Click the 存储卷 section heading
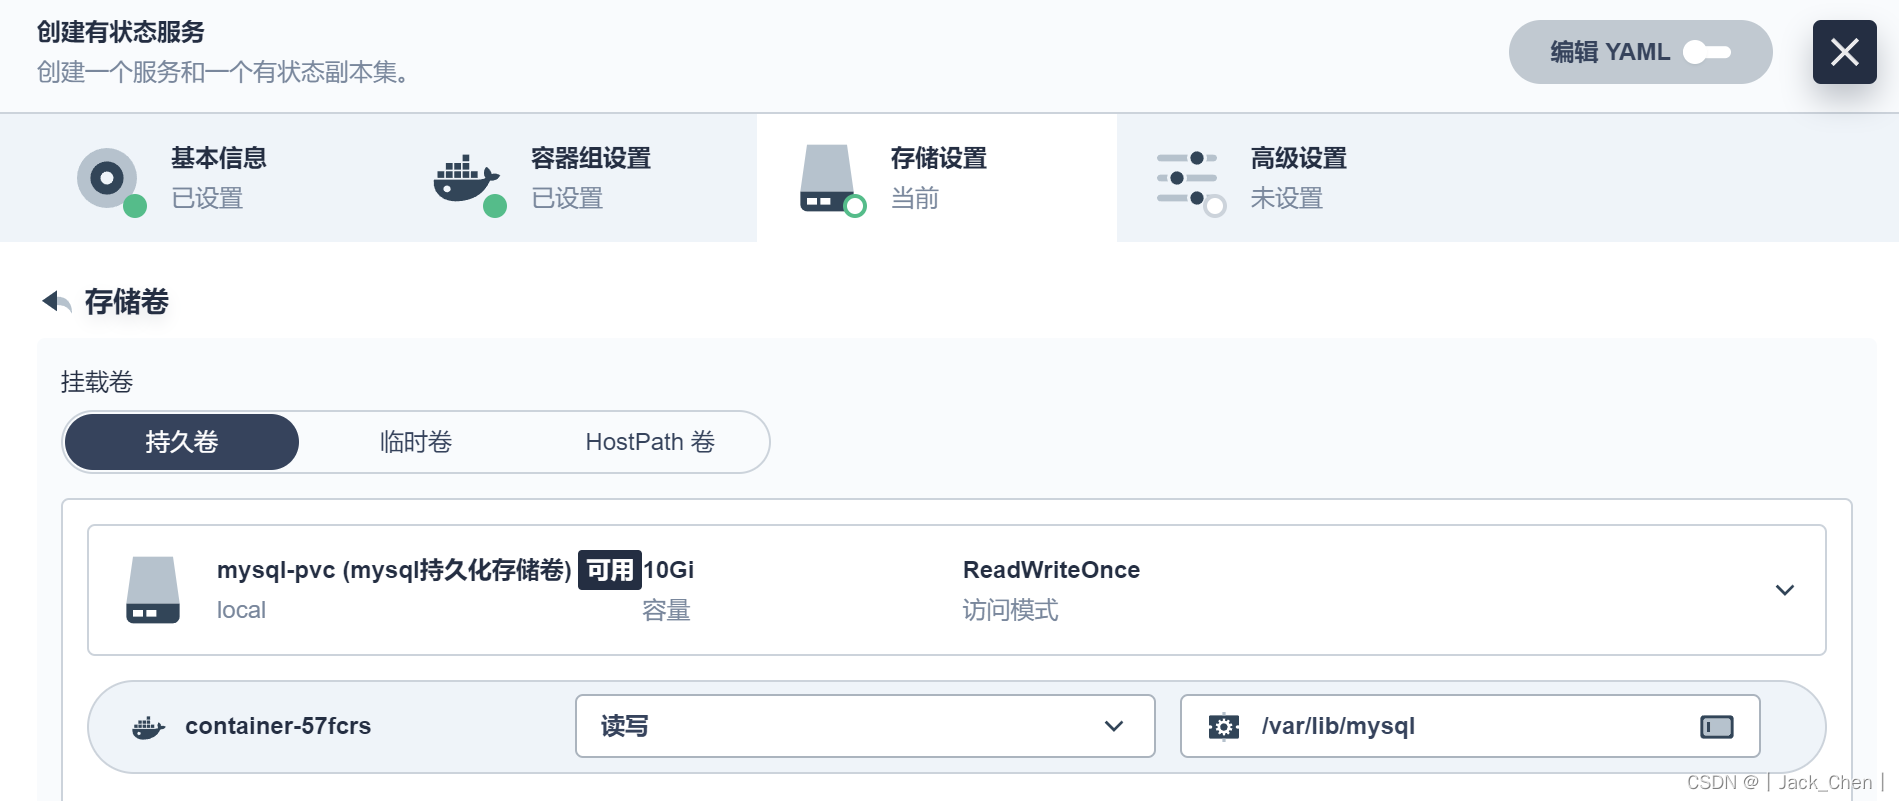The height and width of the screenshot is (801, 1899). click(126, 301)
